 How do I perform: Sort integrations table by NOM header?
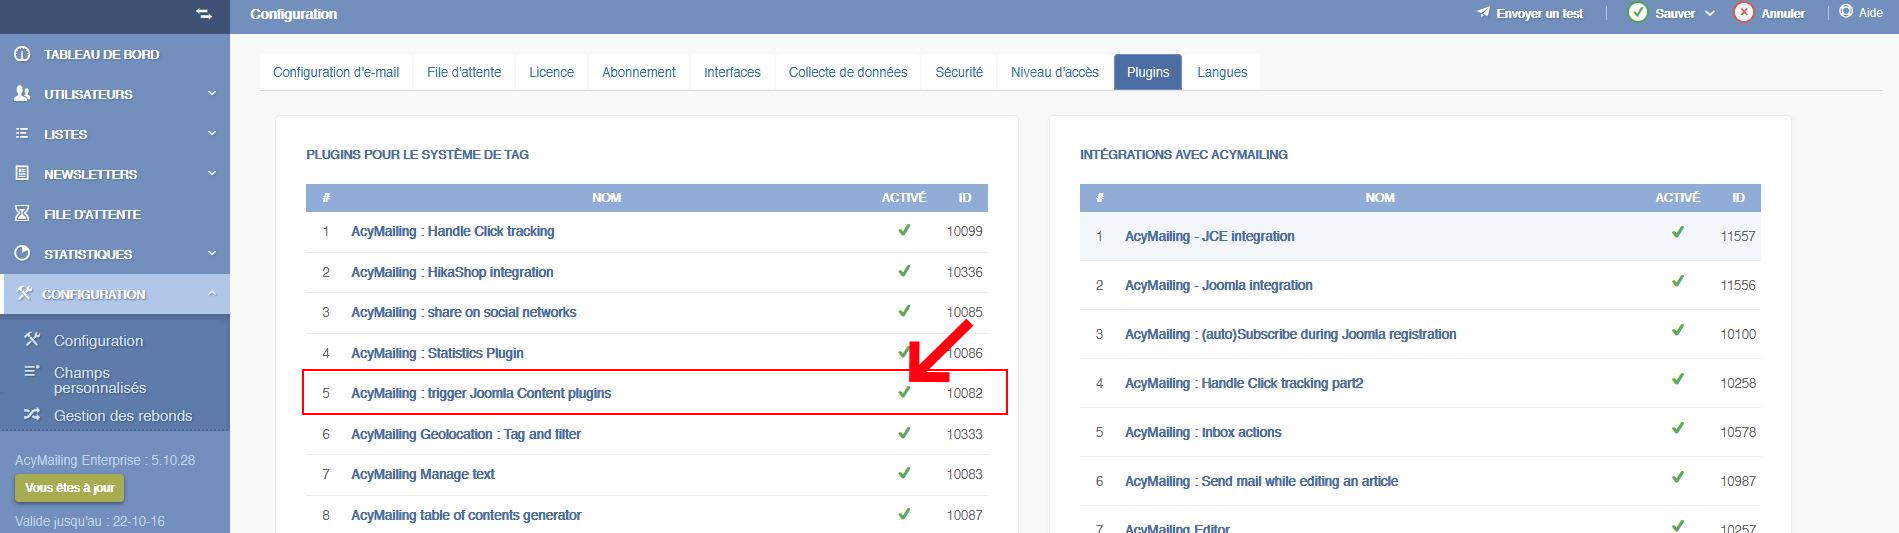1380,198
